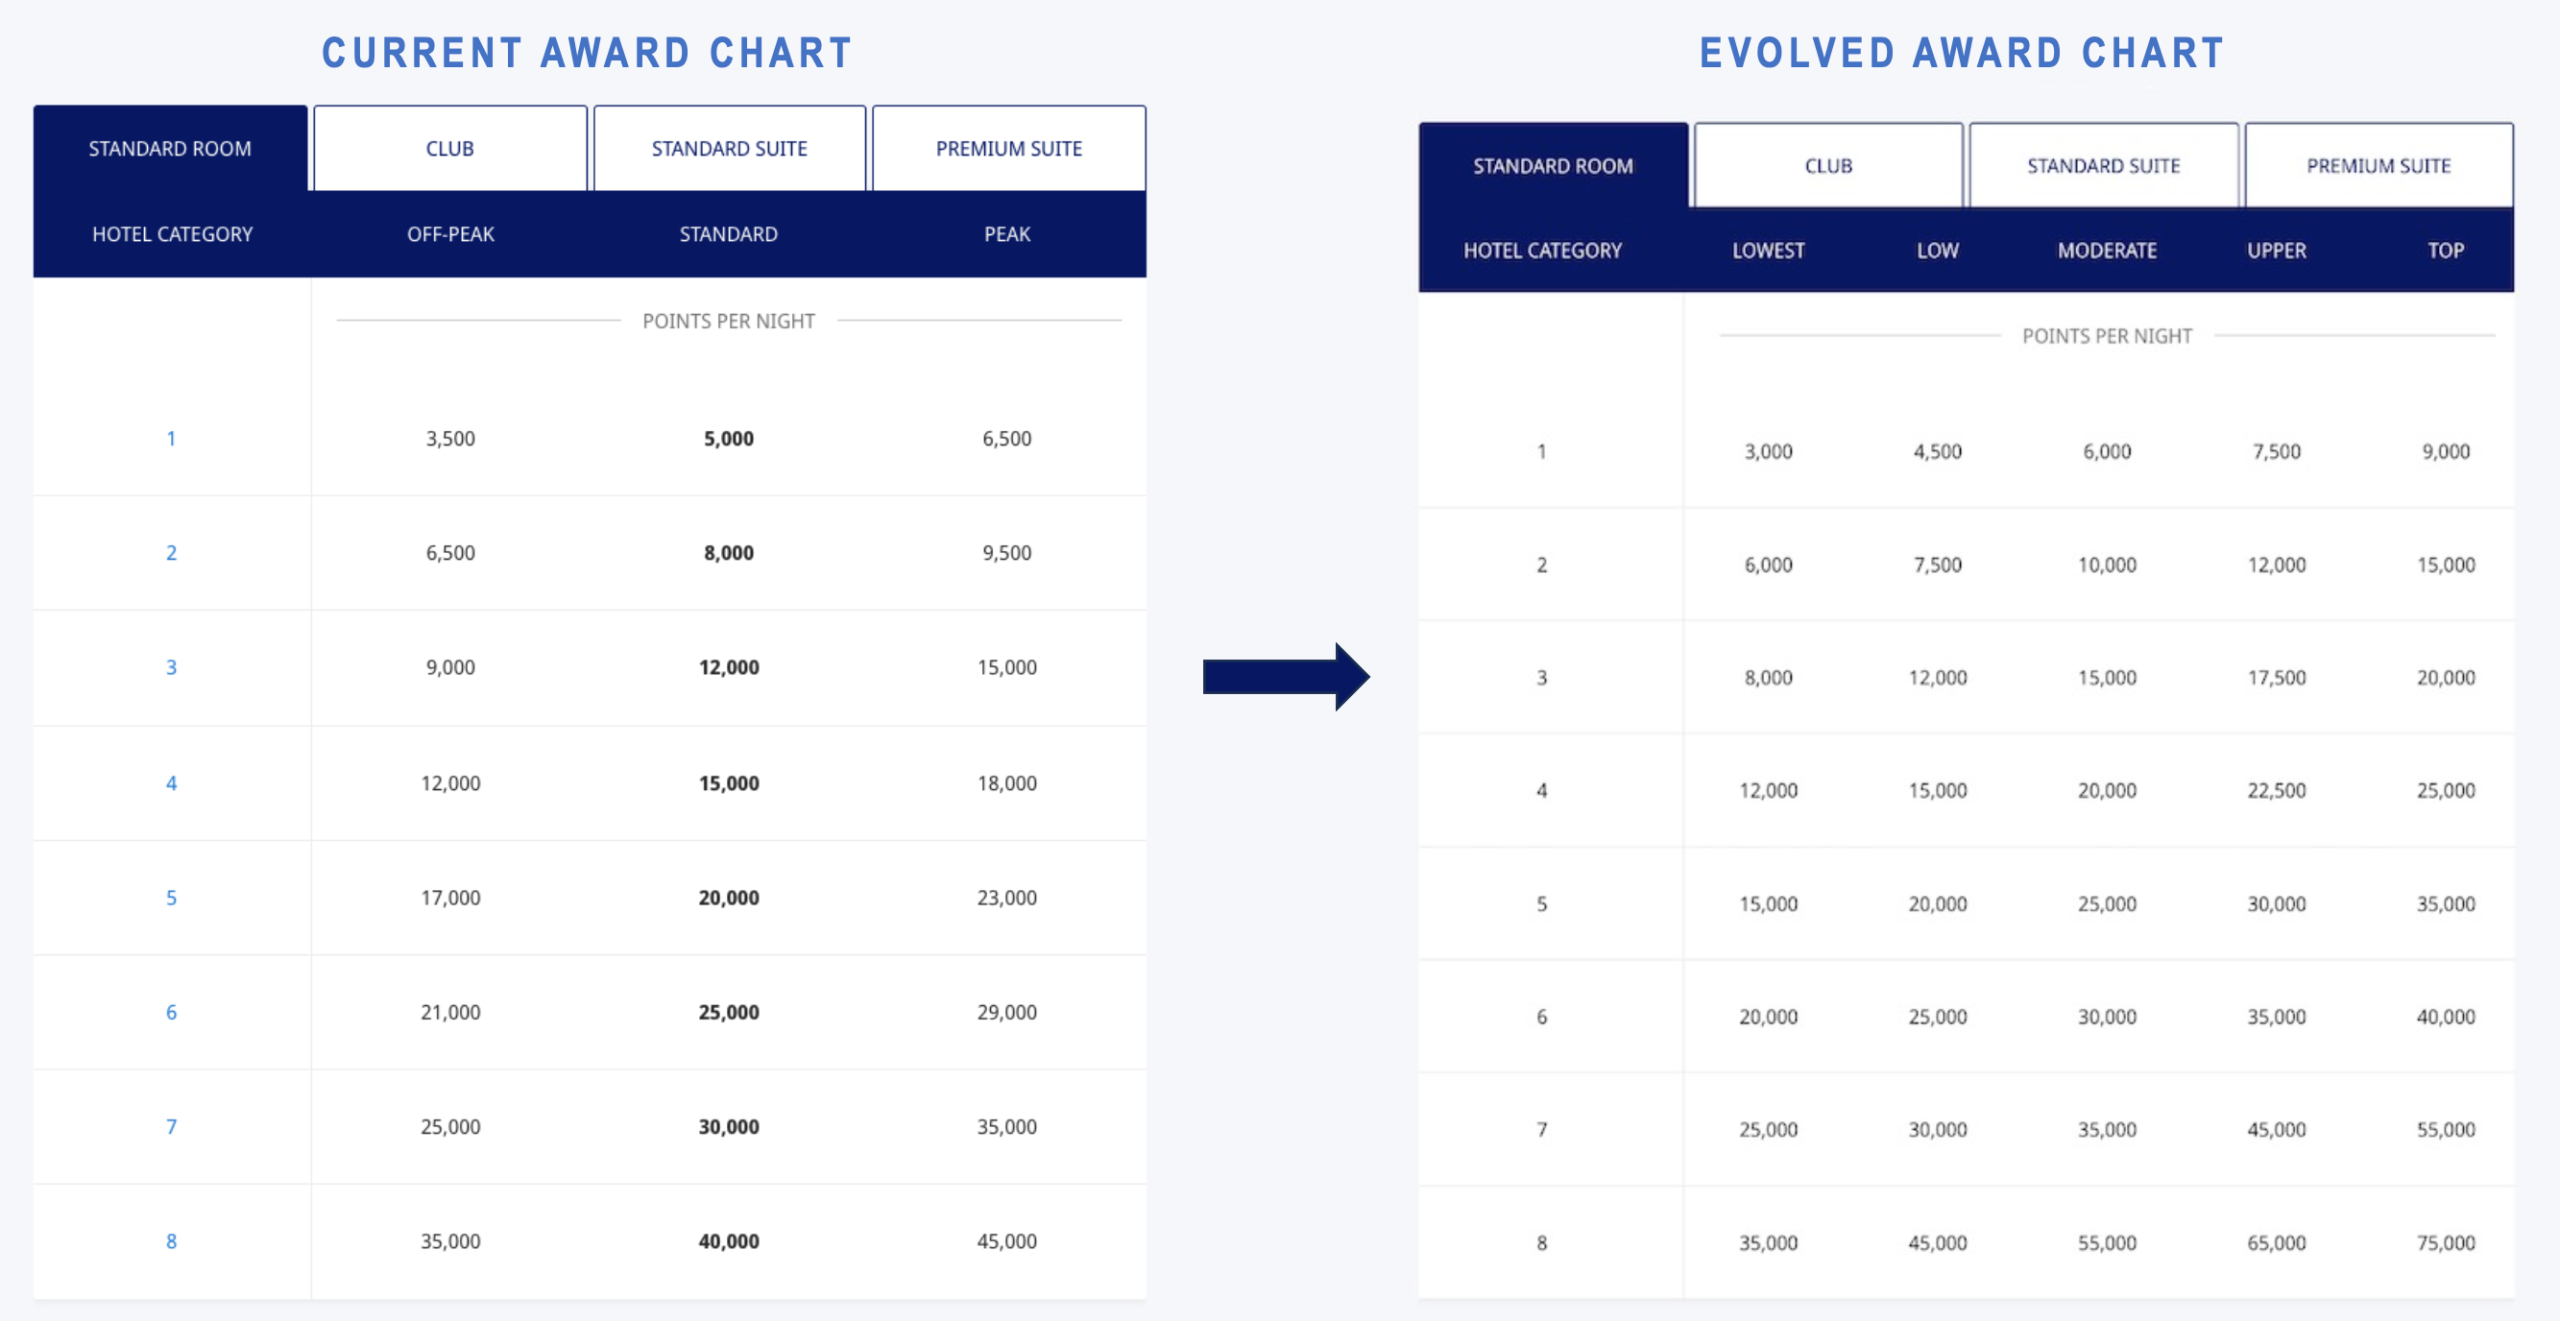Select Standard Suite tab in Evolved Award Chart
Image resolution: width=2560 pixels, height=1321 pixels.
coord(2103,166)
